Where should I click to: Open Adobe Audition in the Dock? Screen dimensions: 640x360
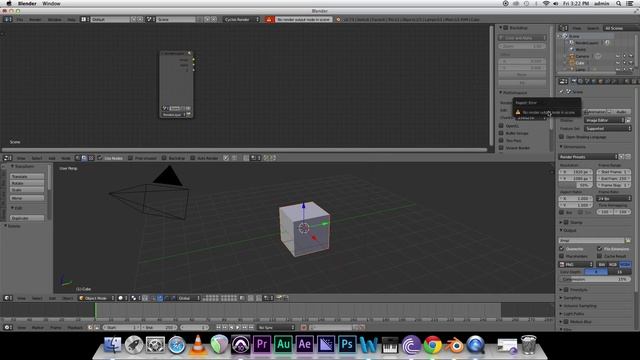point(283,344)
